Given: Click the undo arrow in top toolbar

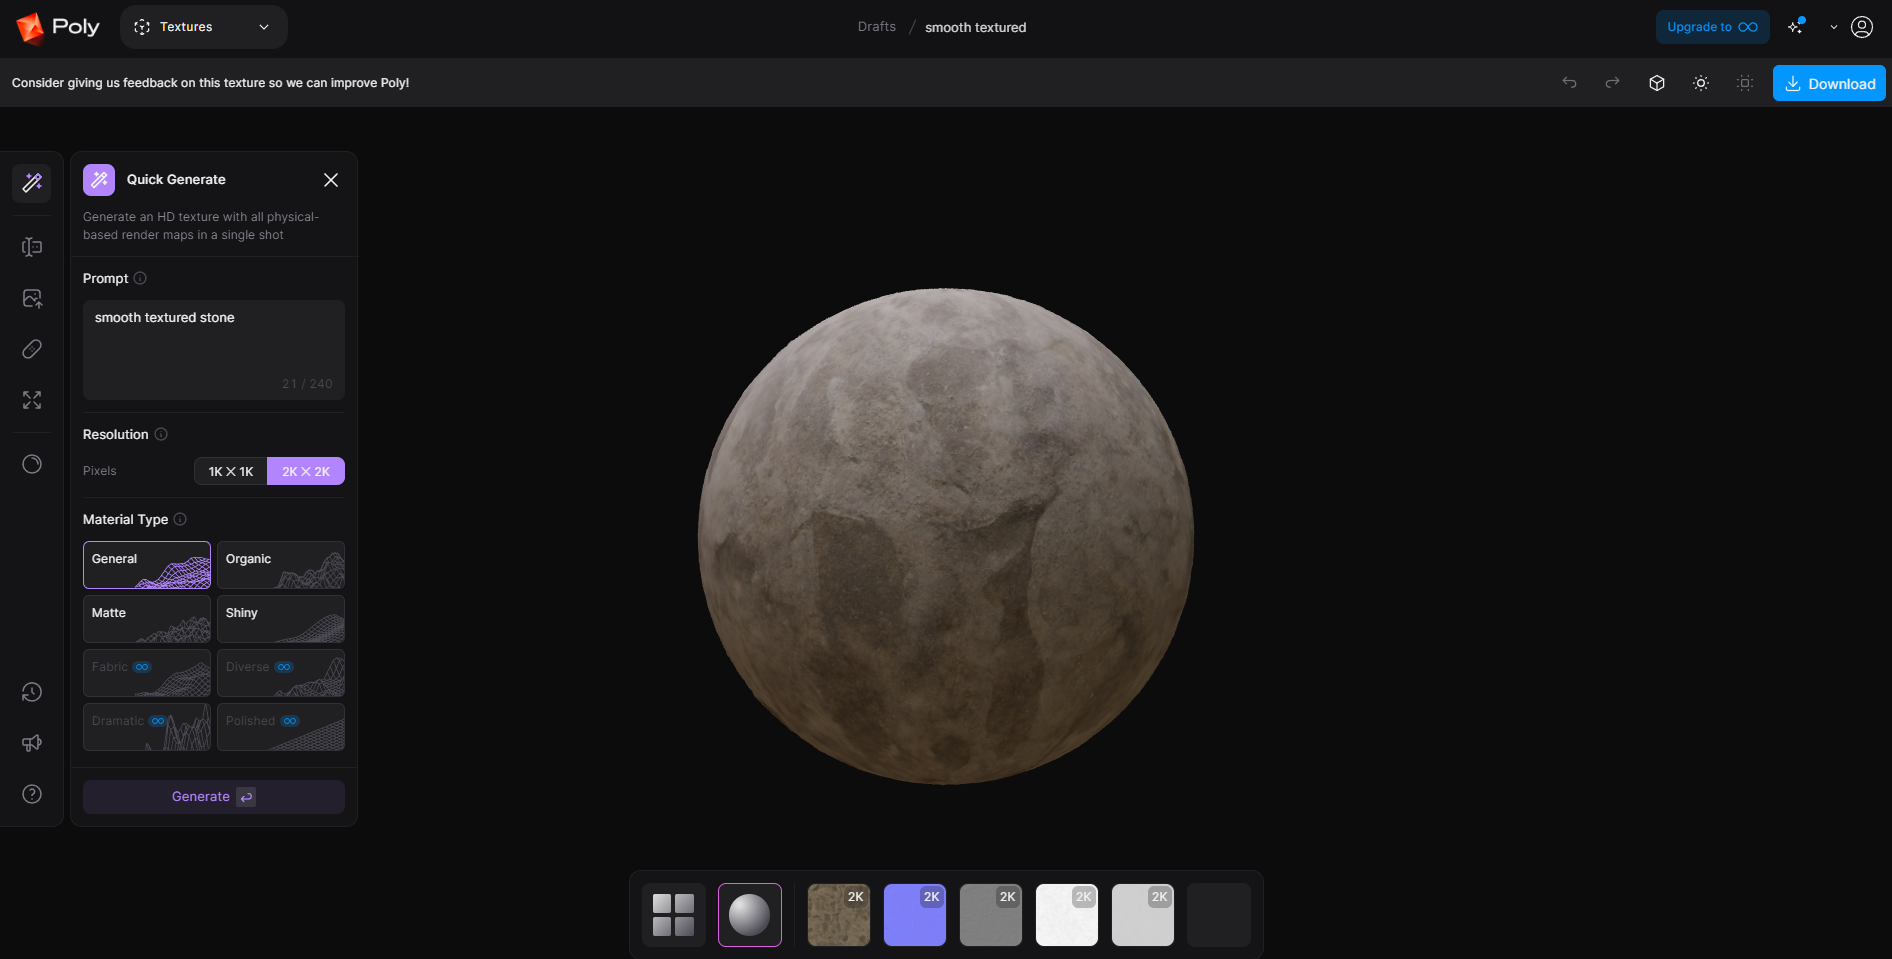Looking at the screenshot, I should click(1569, 83).
